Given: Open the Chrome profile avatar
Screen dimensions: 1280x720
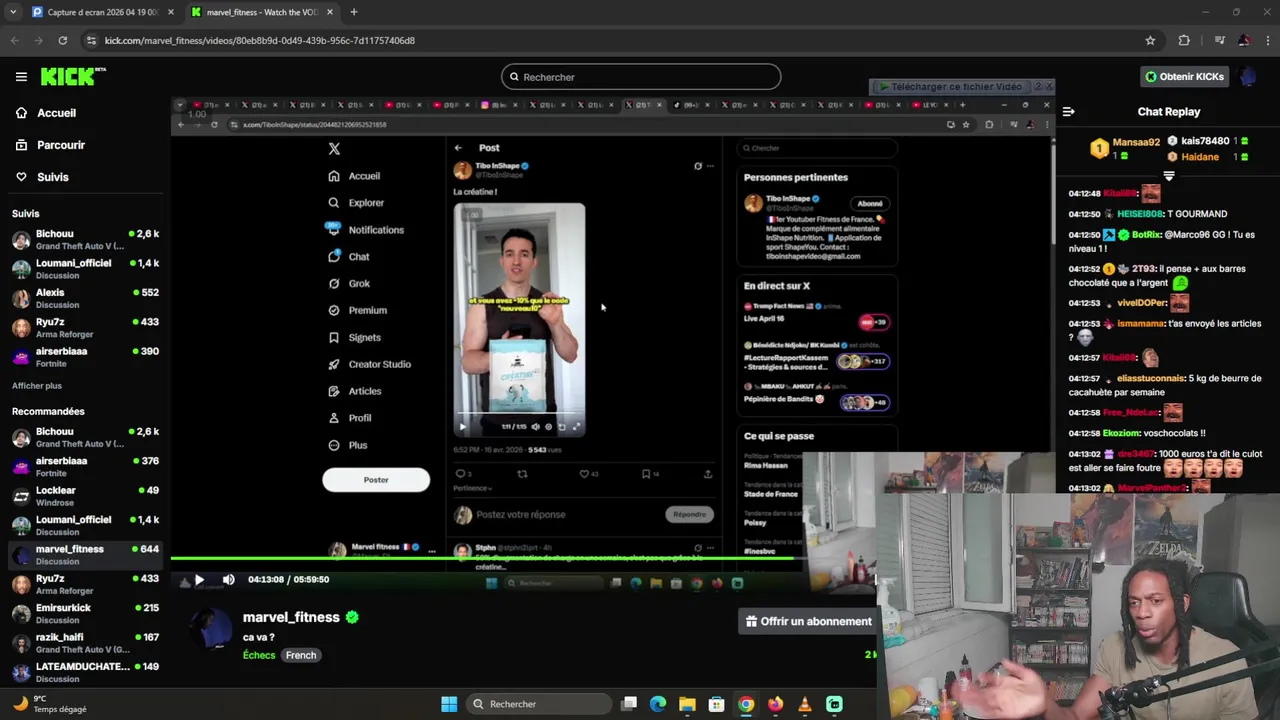Looking at the screenshot, I should (x=1243, y=40).
